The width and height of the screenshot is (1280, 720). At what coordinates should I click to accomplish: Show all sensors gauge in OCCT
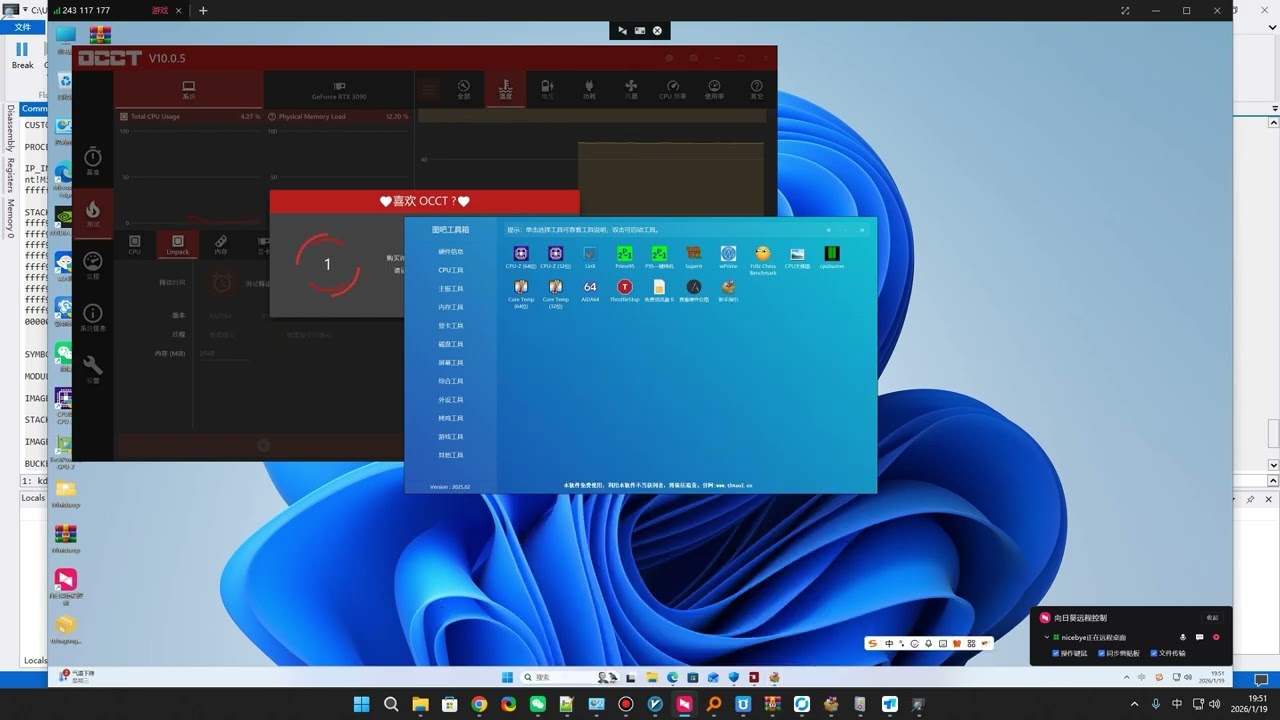[463, 90]
